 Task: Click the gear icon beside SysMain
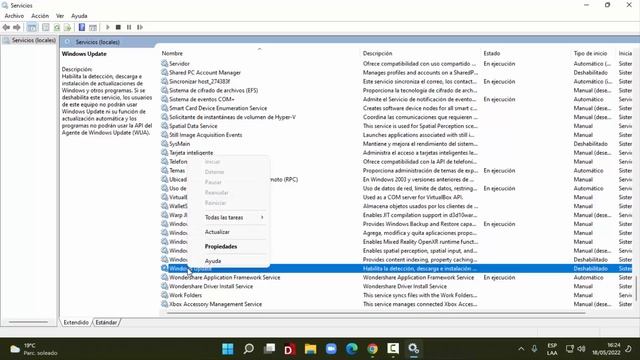pyautogui.click(x=164, y=144)
